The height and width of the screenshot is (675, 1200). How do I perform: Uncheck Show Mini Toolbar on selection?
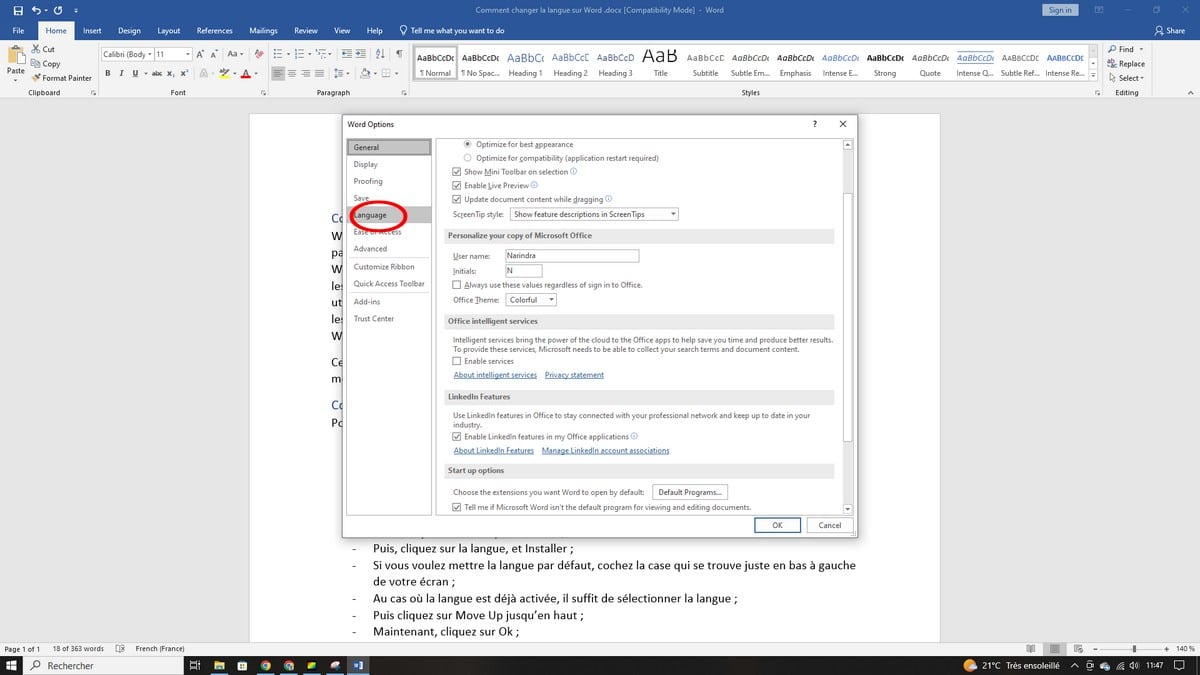[x=457, y=172]
